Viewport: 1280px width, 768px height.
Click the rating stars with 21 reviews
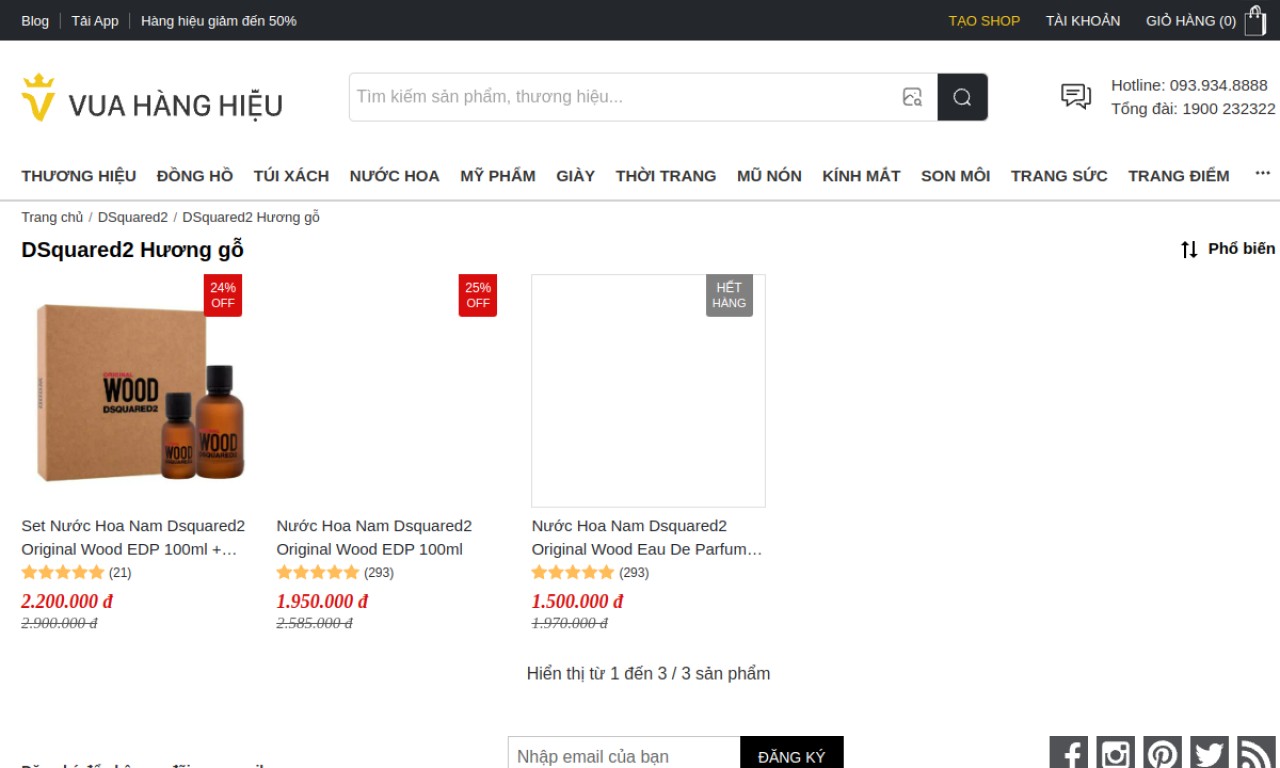[63, 573]
